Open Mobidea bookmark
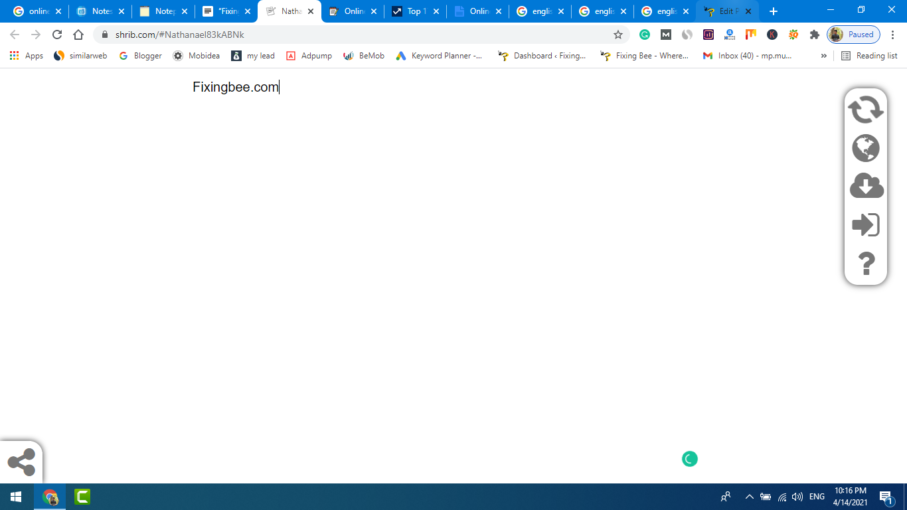Screen dimensions: 907x510 [x=196, y=56]
